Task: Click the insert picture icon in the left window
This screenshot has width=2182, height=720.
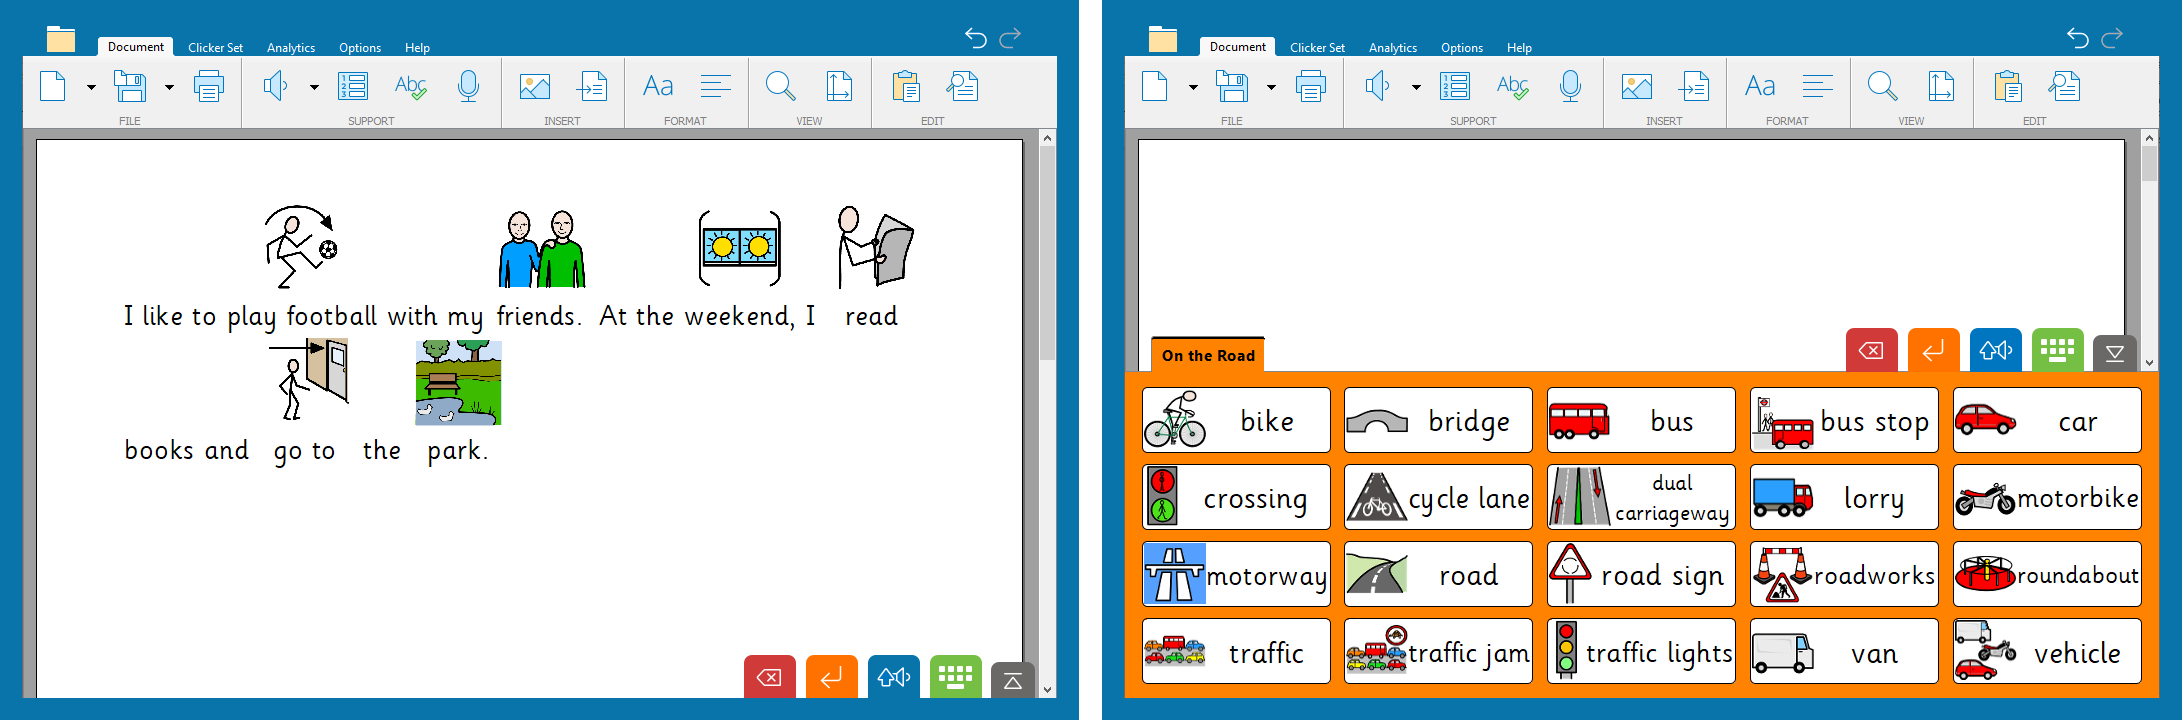Action: click(535, 87)
